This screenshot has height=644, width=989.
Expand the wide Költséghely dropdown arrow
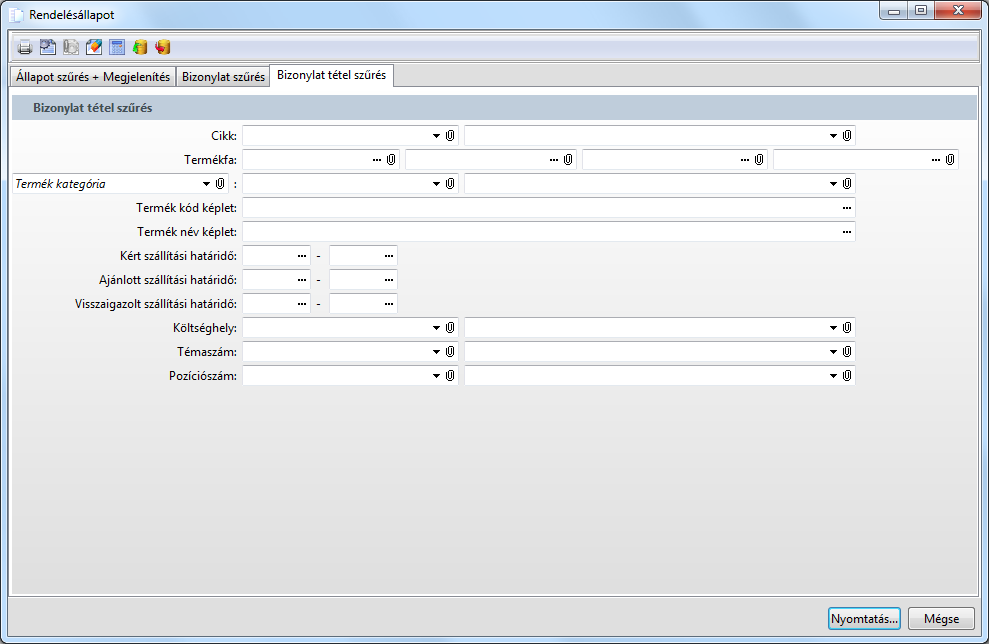point(833,327)
